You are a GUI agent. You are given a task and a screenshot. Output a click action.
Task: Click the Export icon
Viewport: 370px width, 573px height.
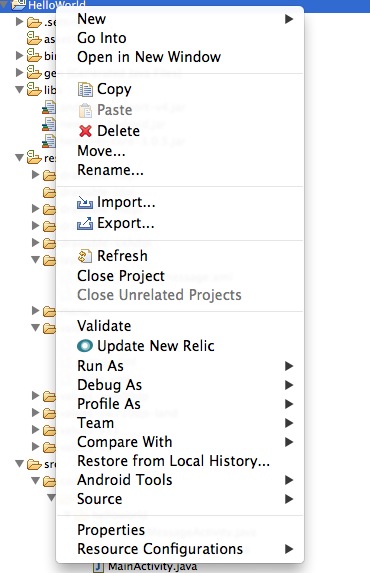pos(85,223)
